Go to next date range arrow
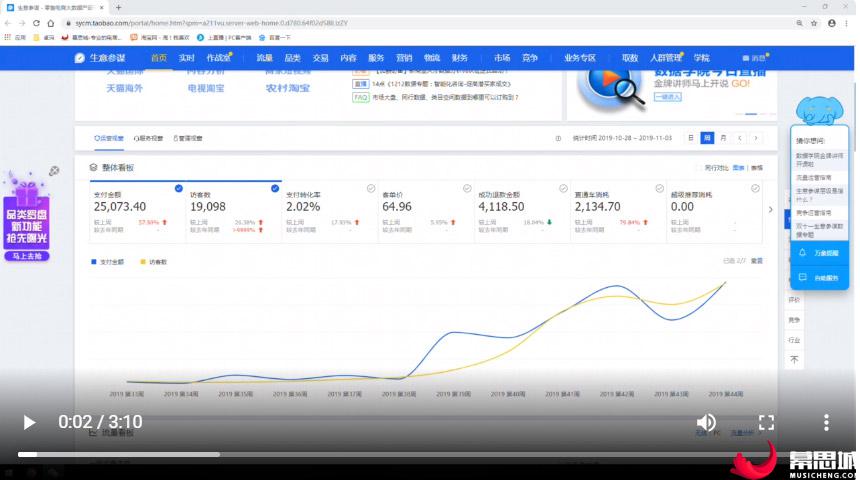 (x=756, y=138)
